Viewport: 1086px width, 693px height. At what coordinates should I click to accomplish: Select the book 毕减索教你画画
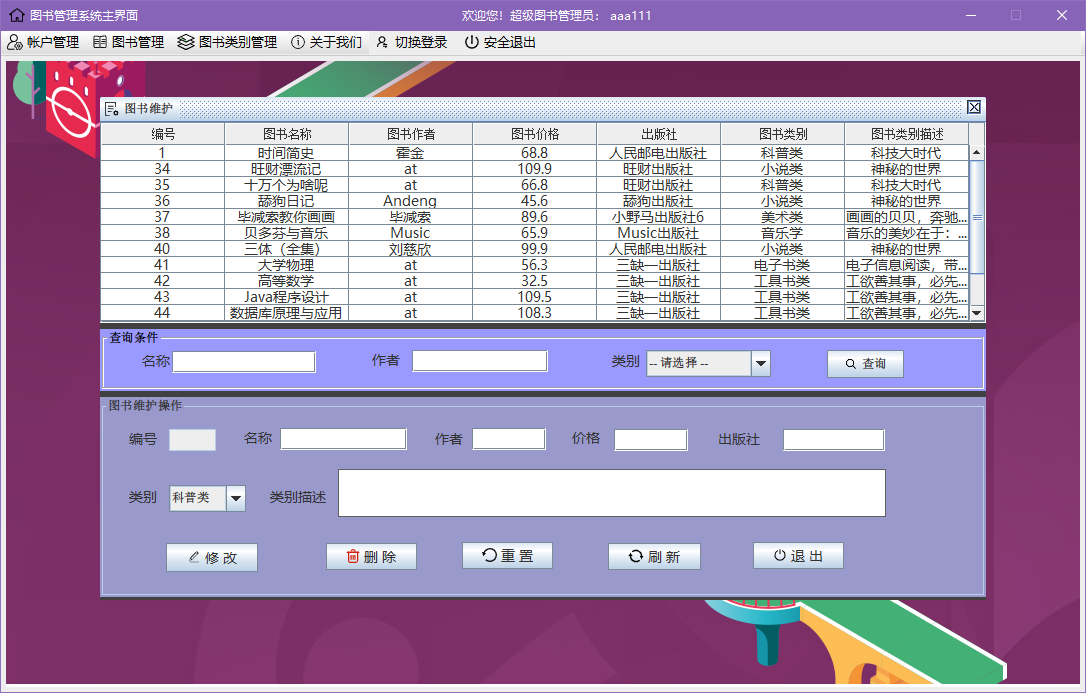(x=287, y=217)
